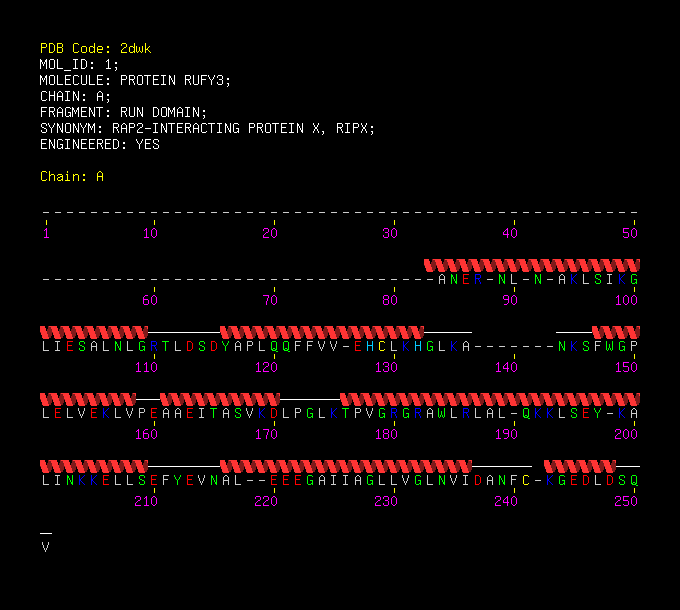Click position number 50
Viewport: 680px width, 610px height.
click(x=630, y=233)
